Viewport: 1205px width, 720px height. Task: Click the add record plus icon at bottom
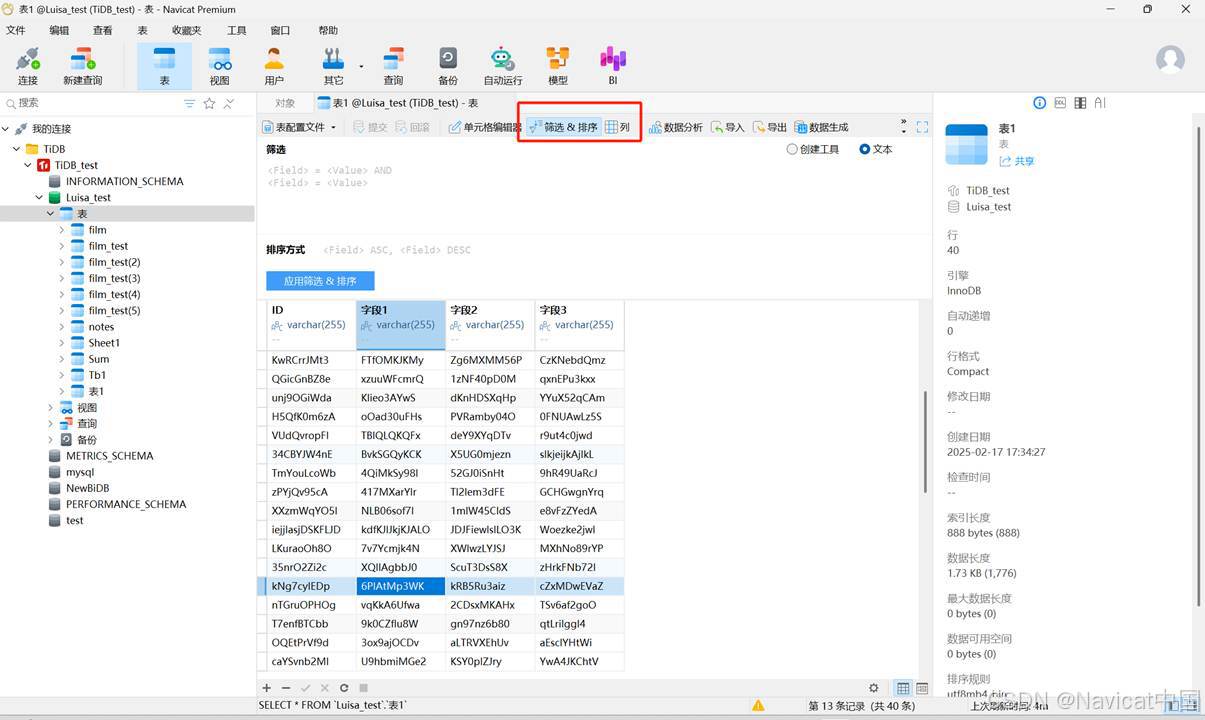(266, 688)
